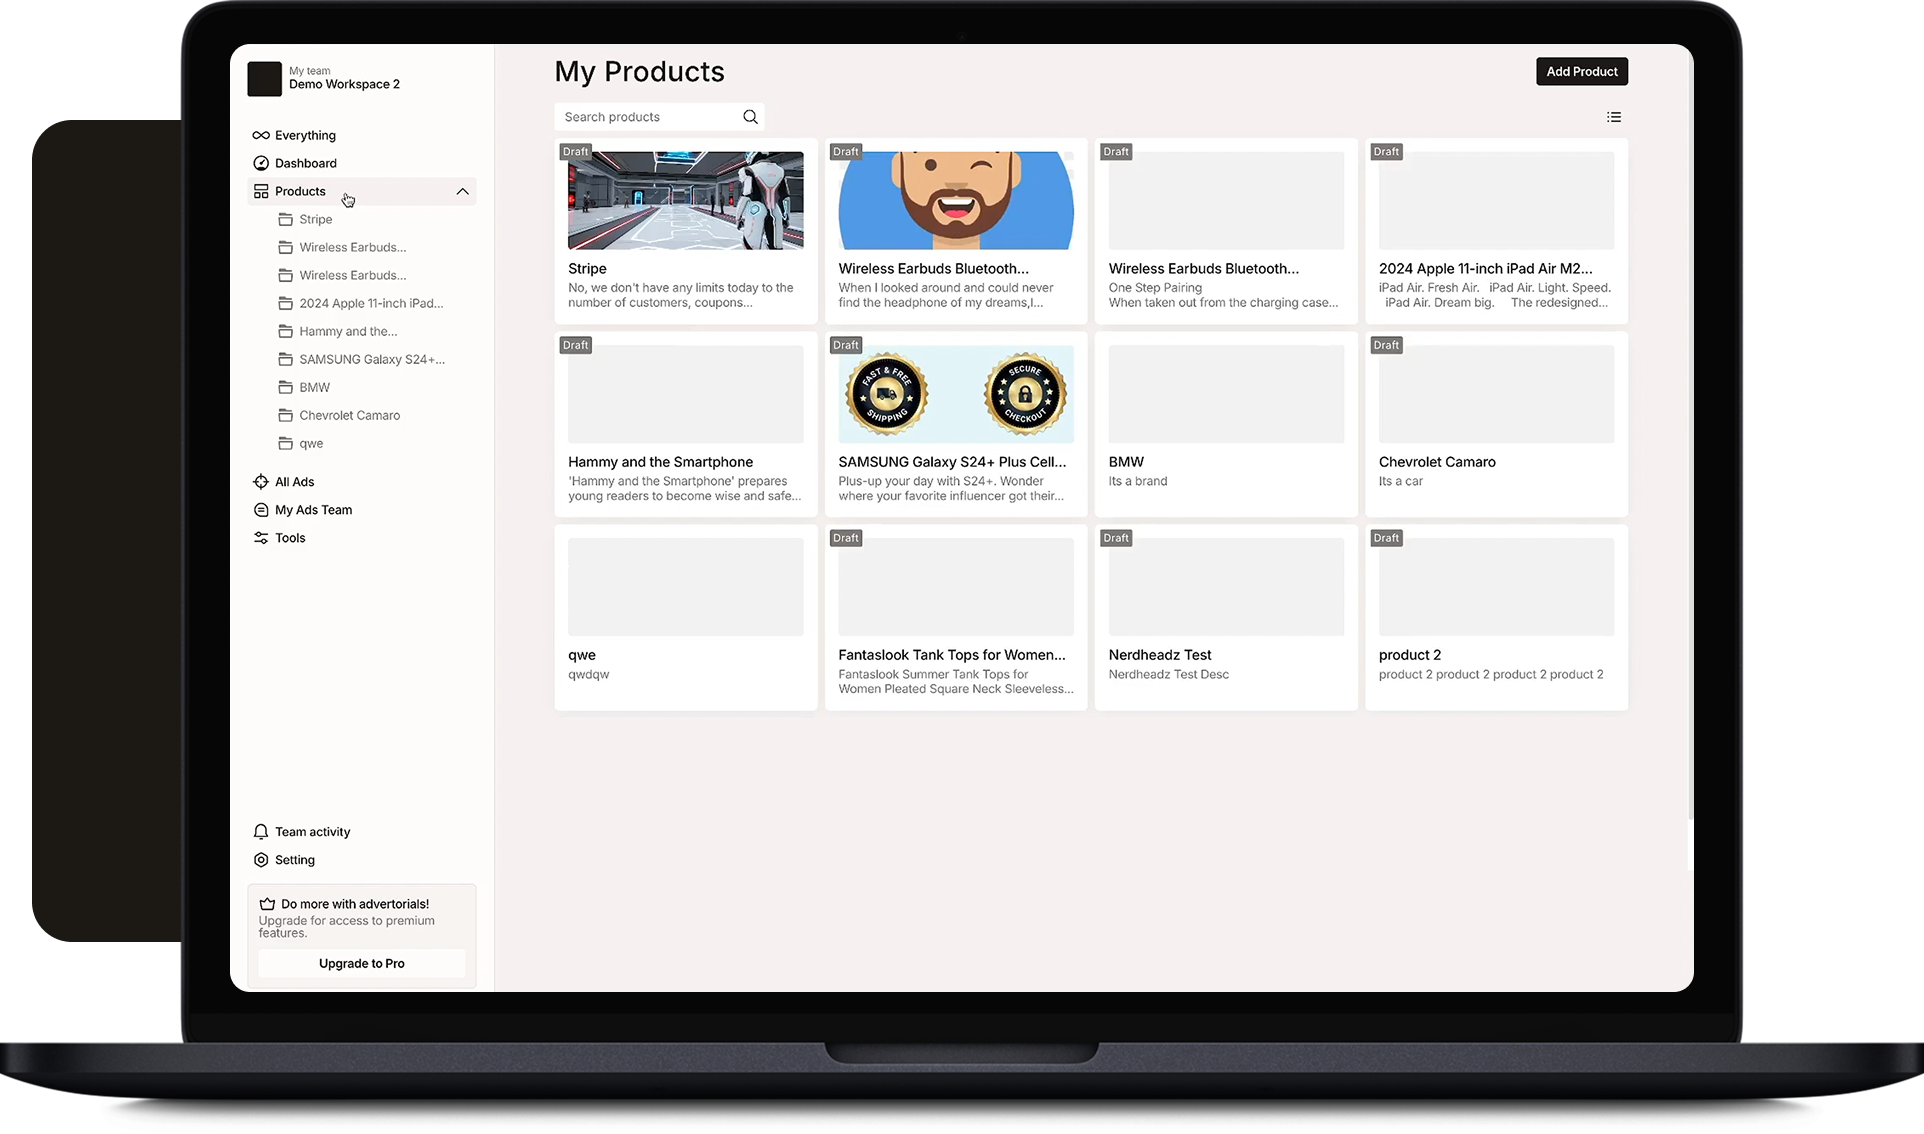Click the Team activity bell icon
The width and height of the screenshot is (1924, 1134).
(261, 832)
